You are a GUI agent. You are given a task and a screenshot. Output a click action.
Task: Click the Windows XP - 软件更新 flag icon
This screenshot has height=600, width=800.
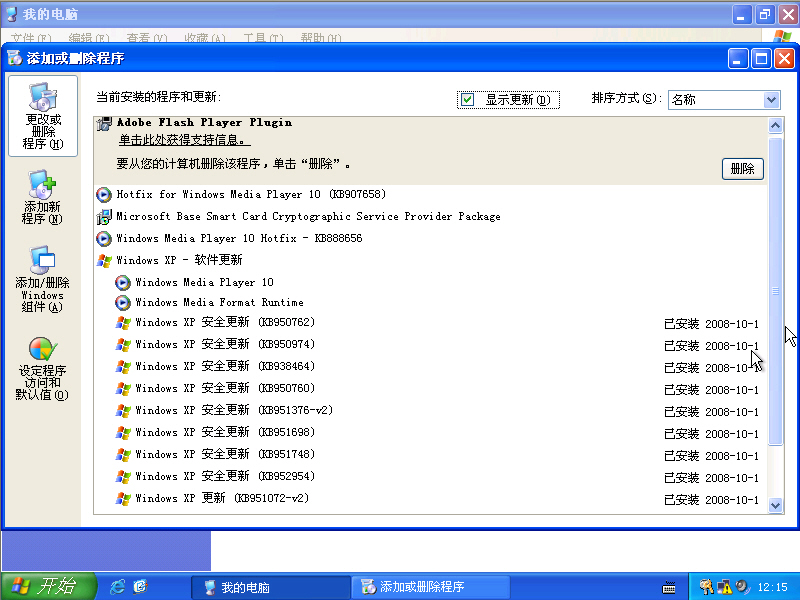(x=104, y=261)
